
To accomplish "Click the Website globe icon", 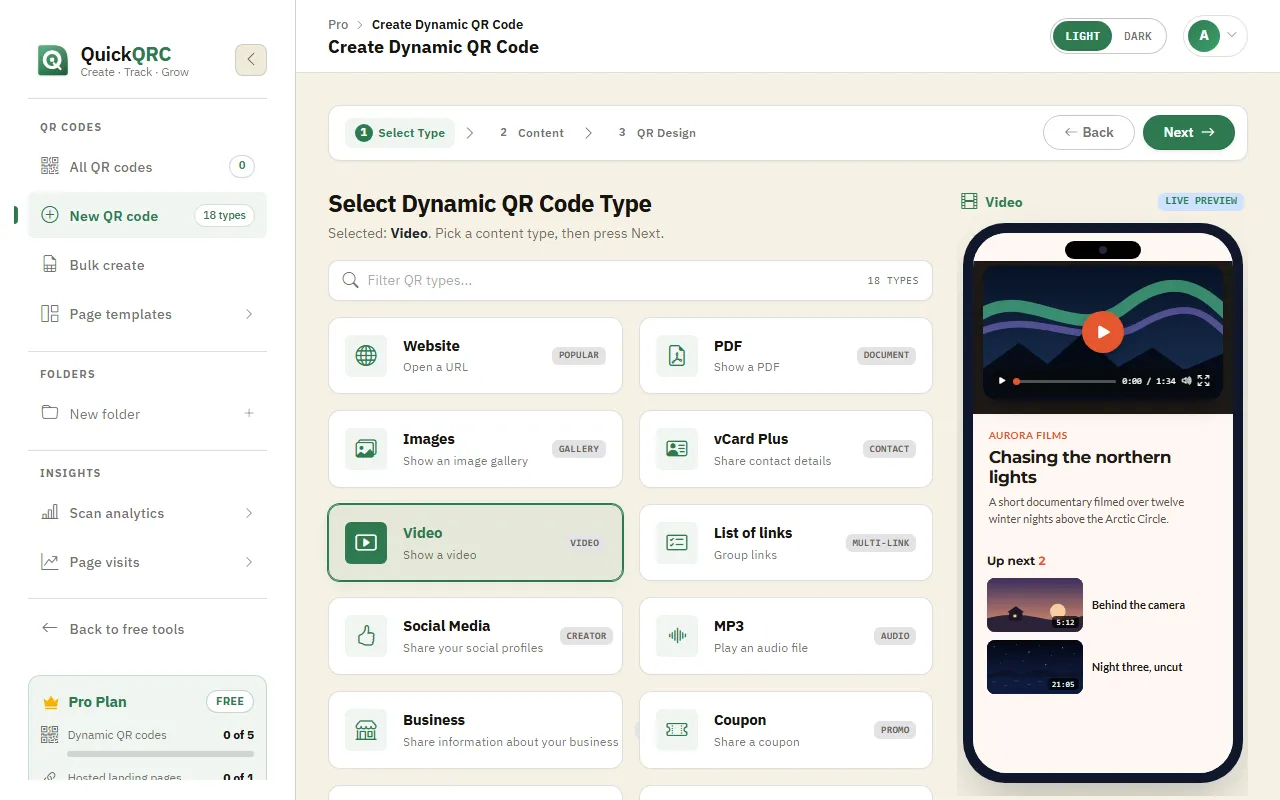I will [x=366, y=355].
